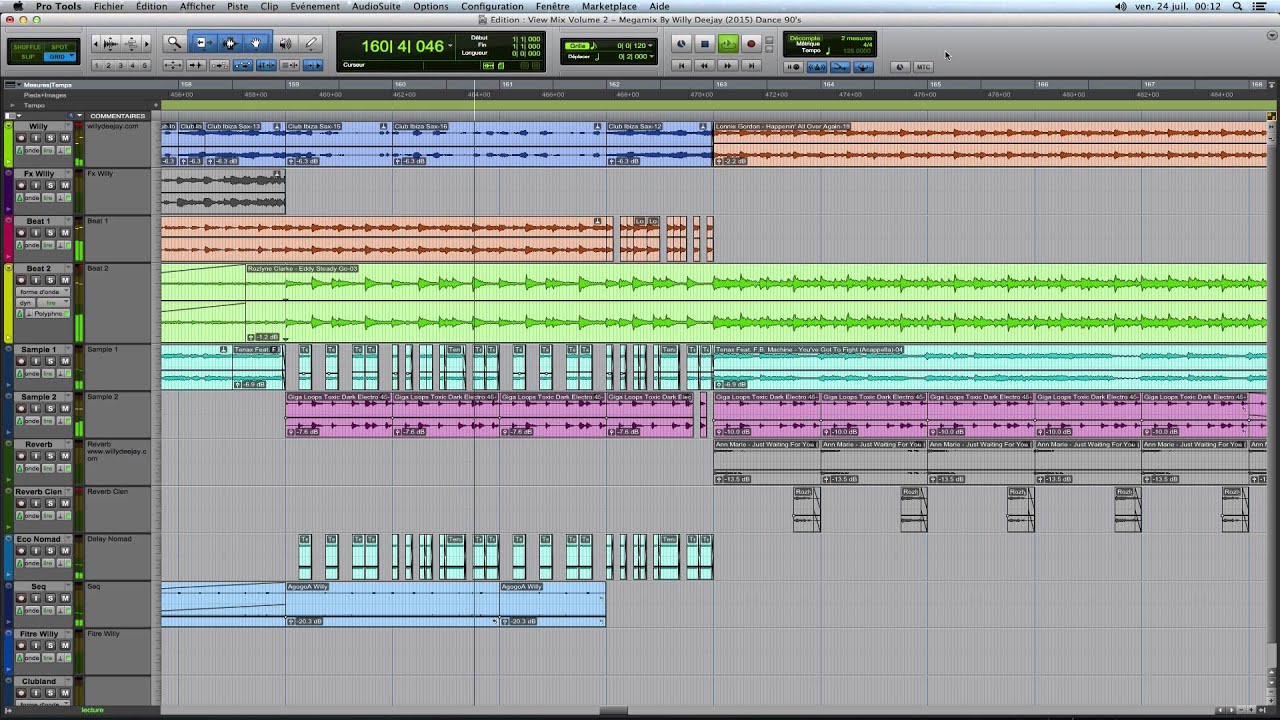This screenshot has width=1280, height=720.
Task: Click the volume icon in menu bar
Action: 1121,6
